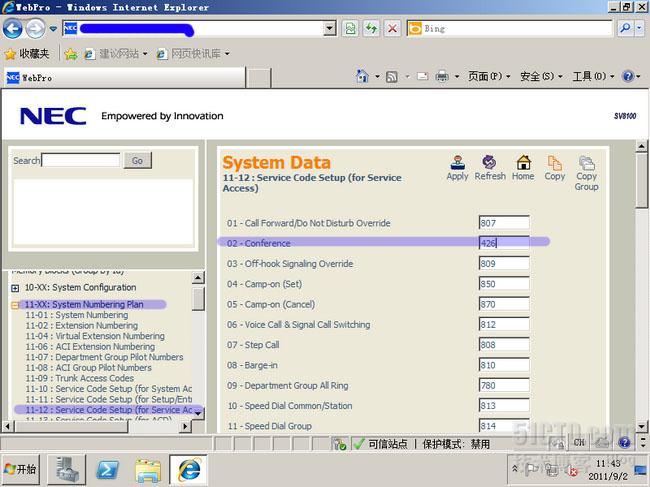Open the address bar dropdown arrow
650x487 pixels.
tap(330, 29)
